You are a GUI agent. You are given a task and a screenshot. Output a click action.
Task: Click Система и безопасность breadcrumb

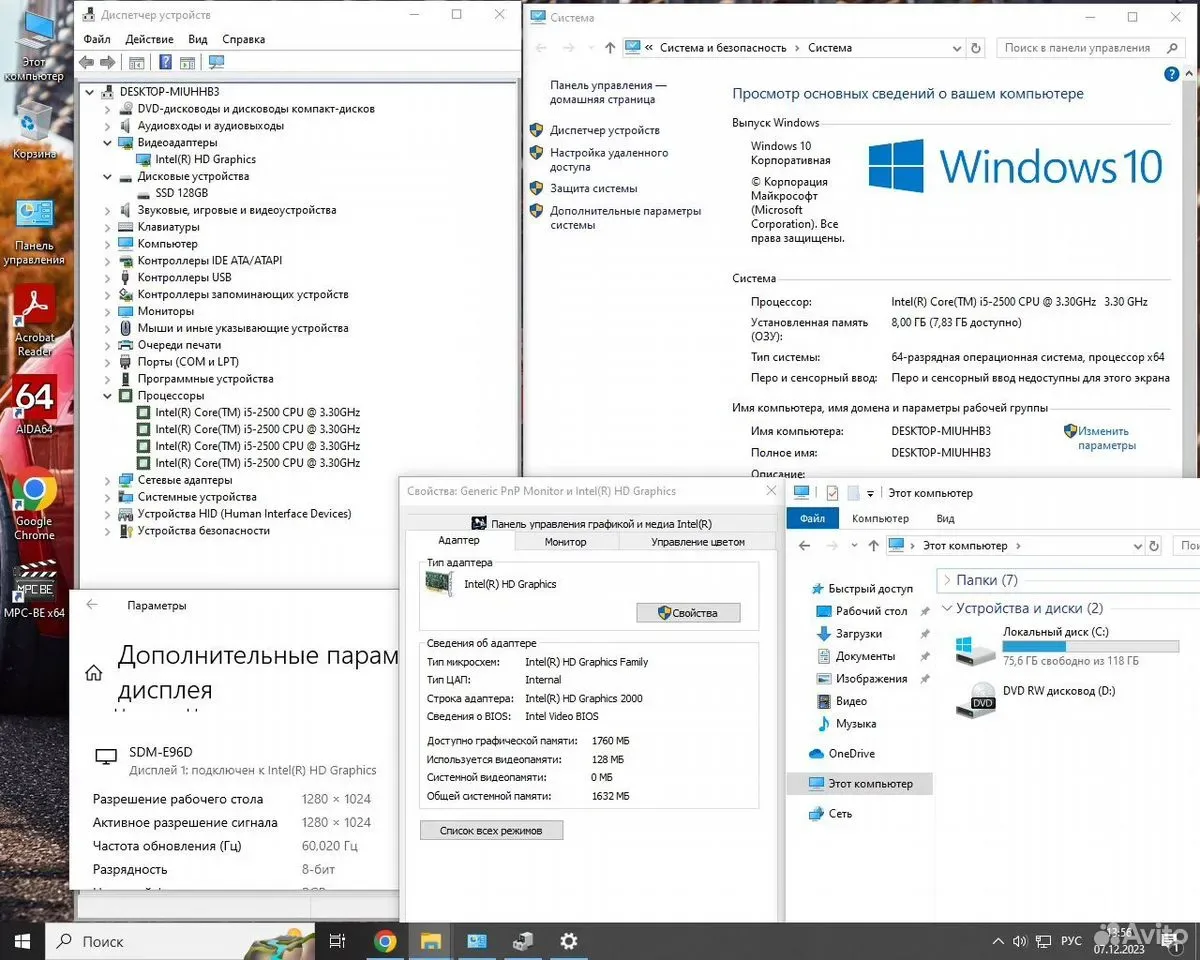[x=723, y=47]
